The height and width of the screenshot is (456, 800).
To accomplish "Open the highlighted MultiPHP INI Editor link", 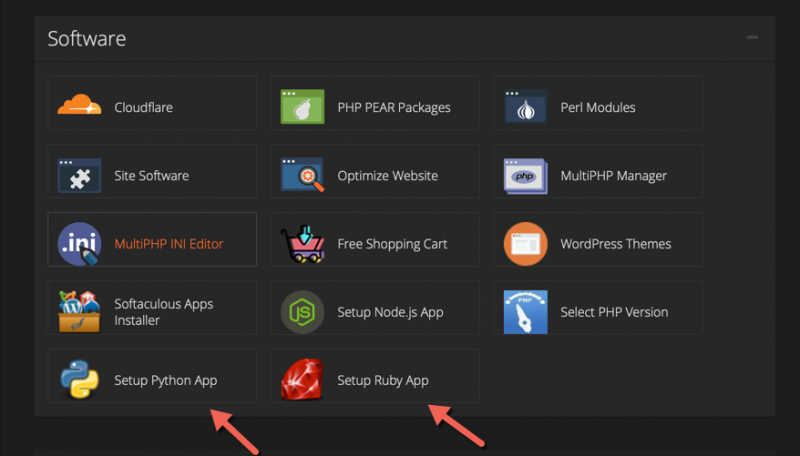I will coord(169,244).
